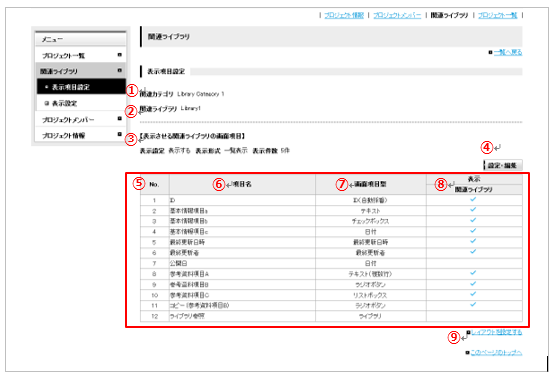Click the bullet icon before このページのトップへ
Viewport: 549px width, 378px height.
tap(467, 352)
